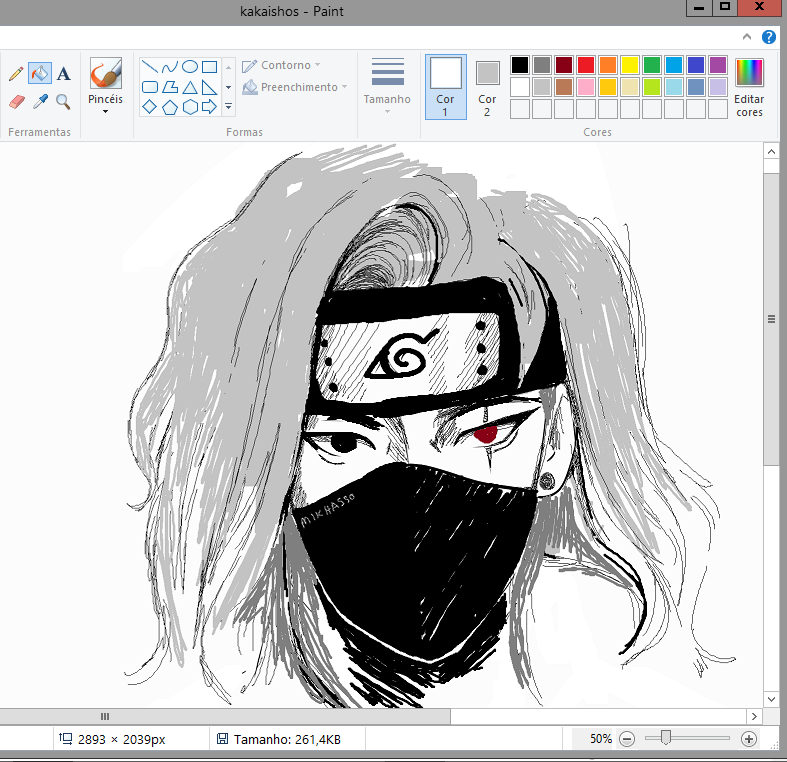Select the Right arrow shape
The image size is (787, 762).
click(209, 106)
